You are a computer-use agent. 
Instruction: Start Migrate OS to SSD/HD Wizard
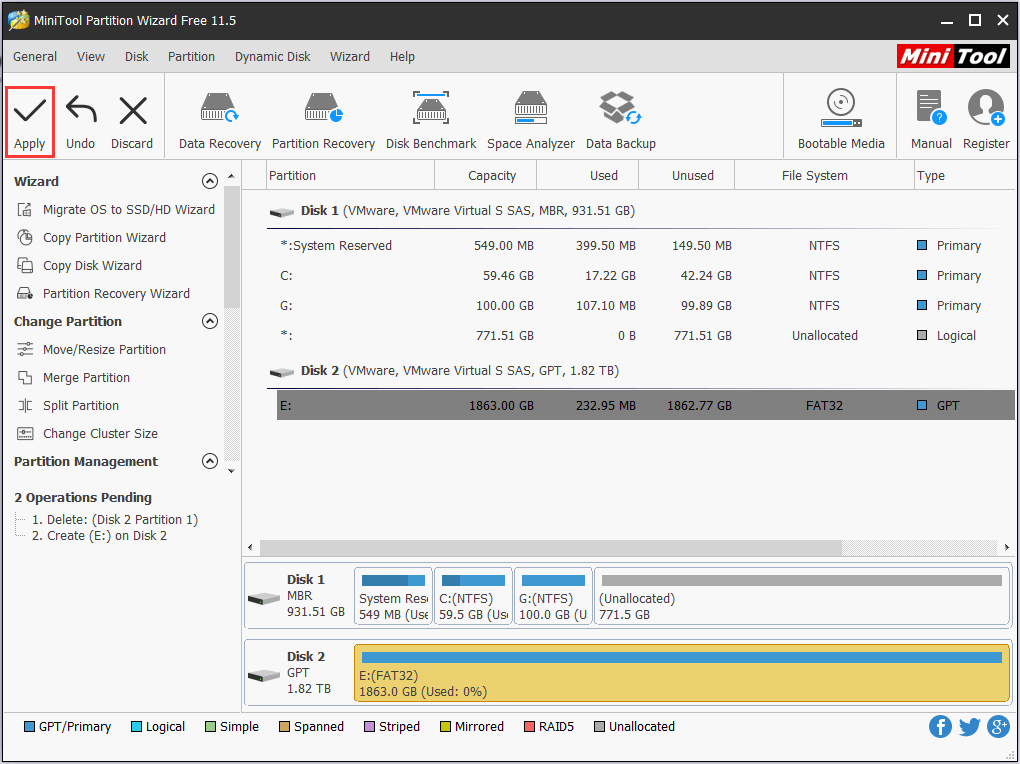[116, 210]
